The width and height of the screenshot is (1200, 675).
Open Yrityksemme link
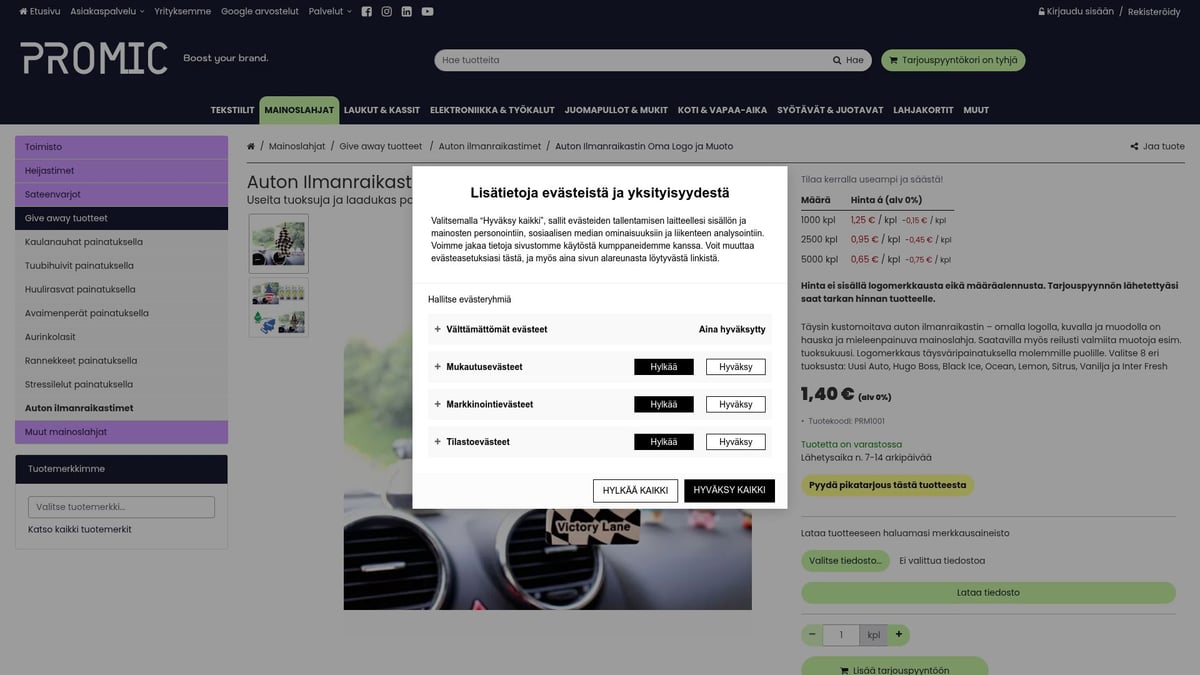[x=183, y=11]
